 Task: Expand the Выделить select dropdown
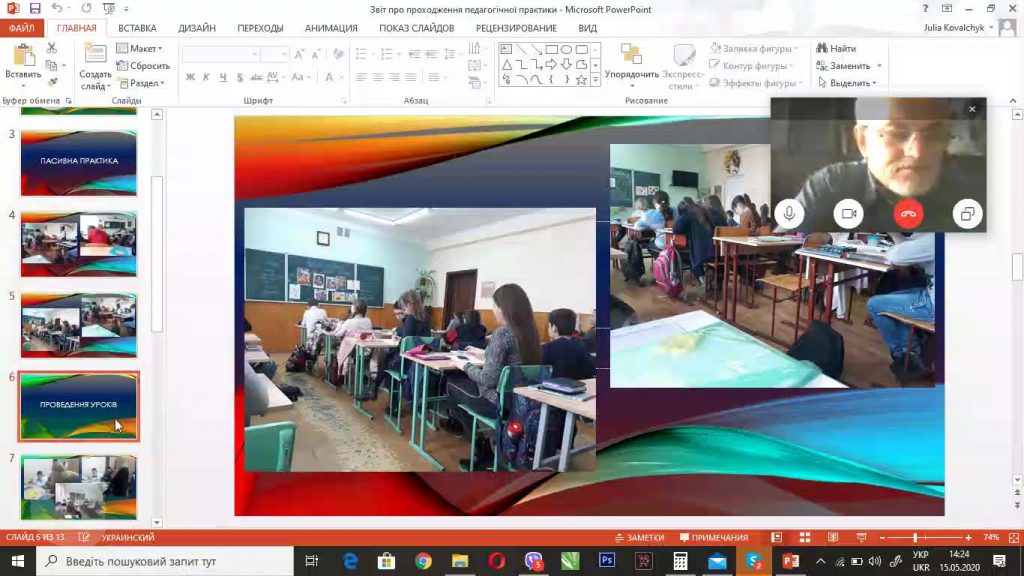point(846,83)
